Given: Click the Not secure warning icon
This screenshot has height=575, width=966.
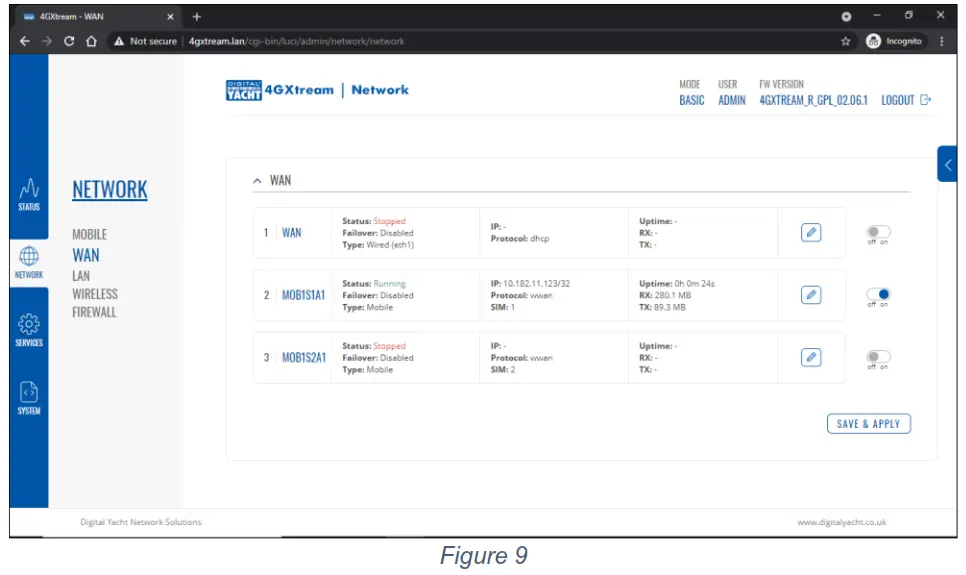Looking at the screenshot, I should (x=119, y=41).
